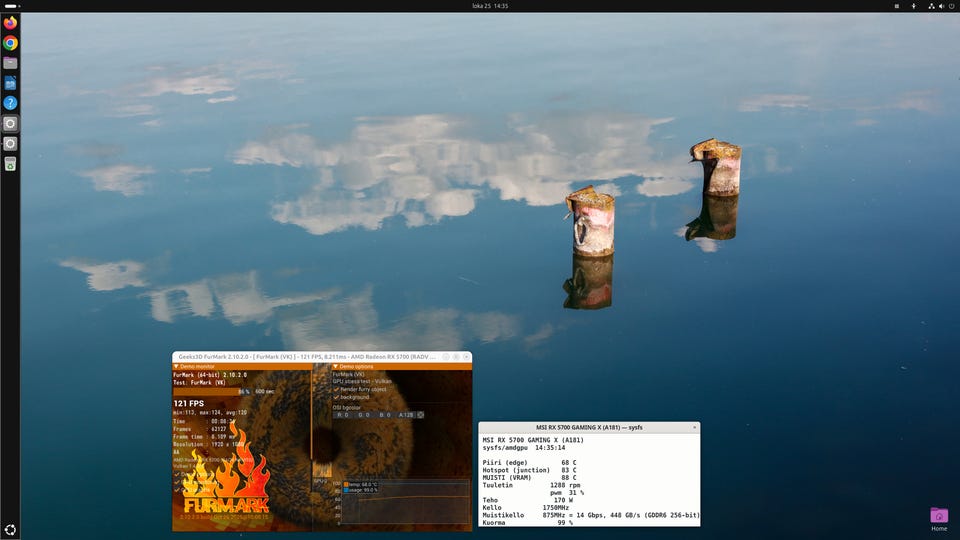
Task: Open the Trash from the dock
Action: pos(10,164)
